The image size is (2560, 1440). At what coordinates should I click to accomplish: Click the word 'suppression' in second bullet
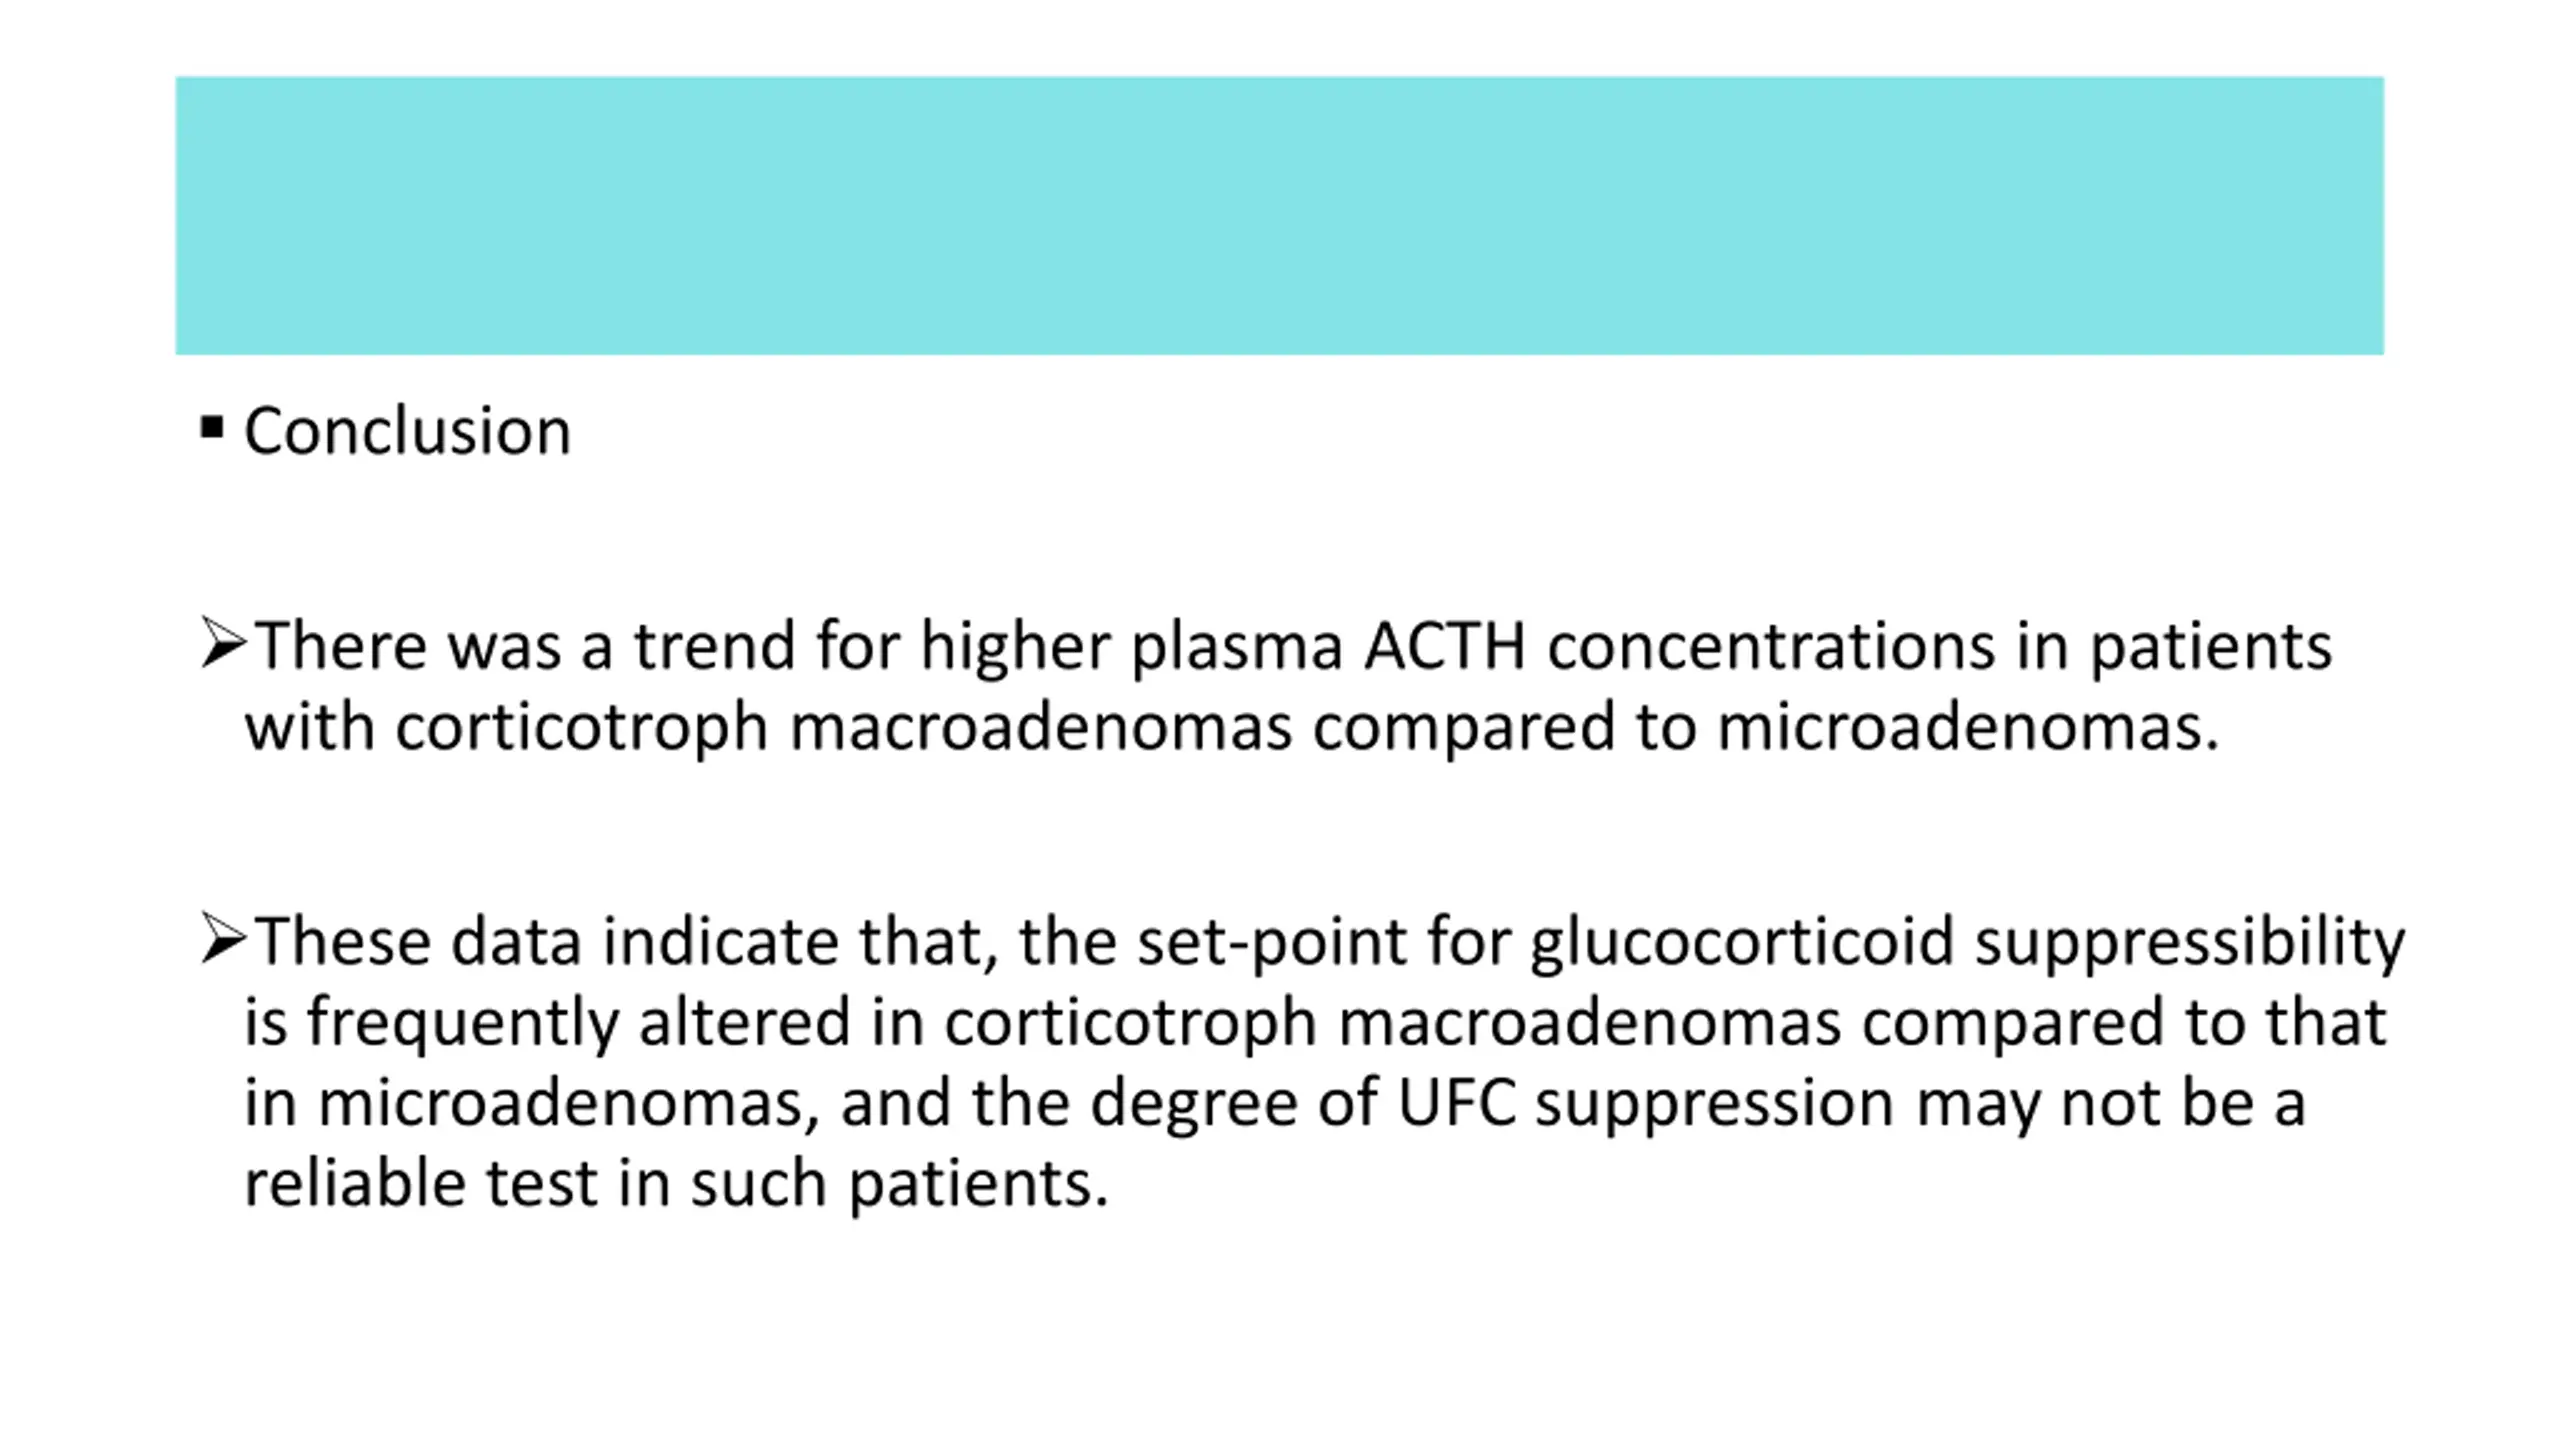click(x=1714, y=1105)
